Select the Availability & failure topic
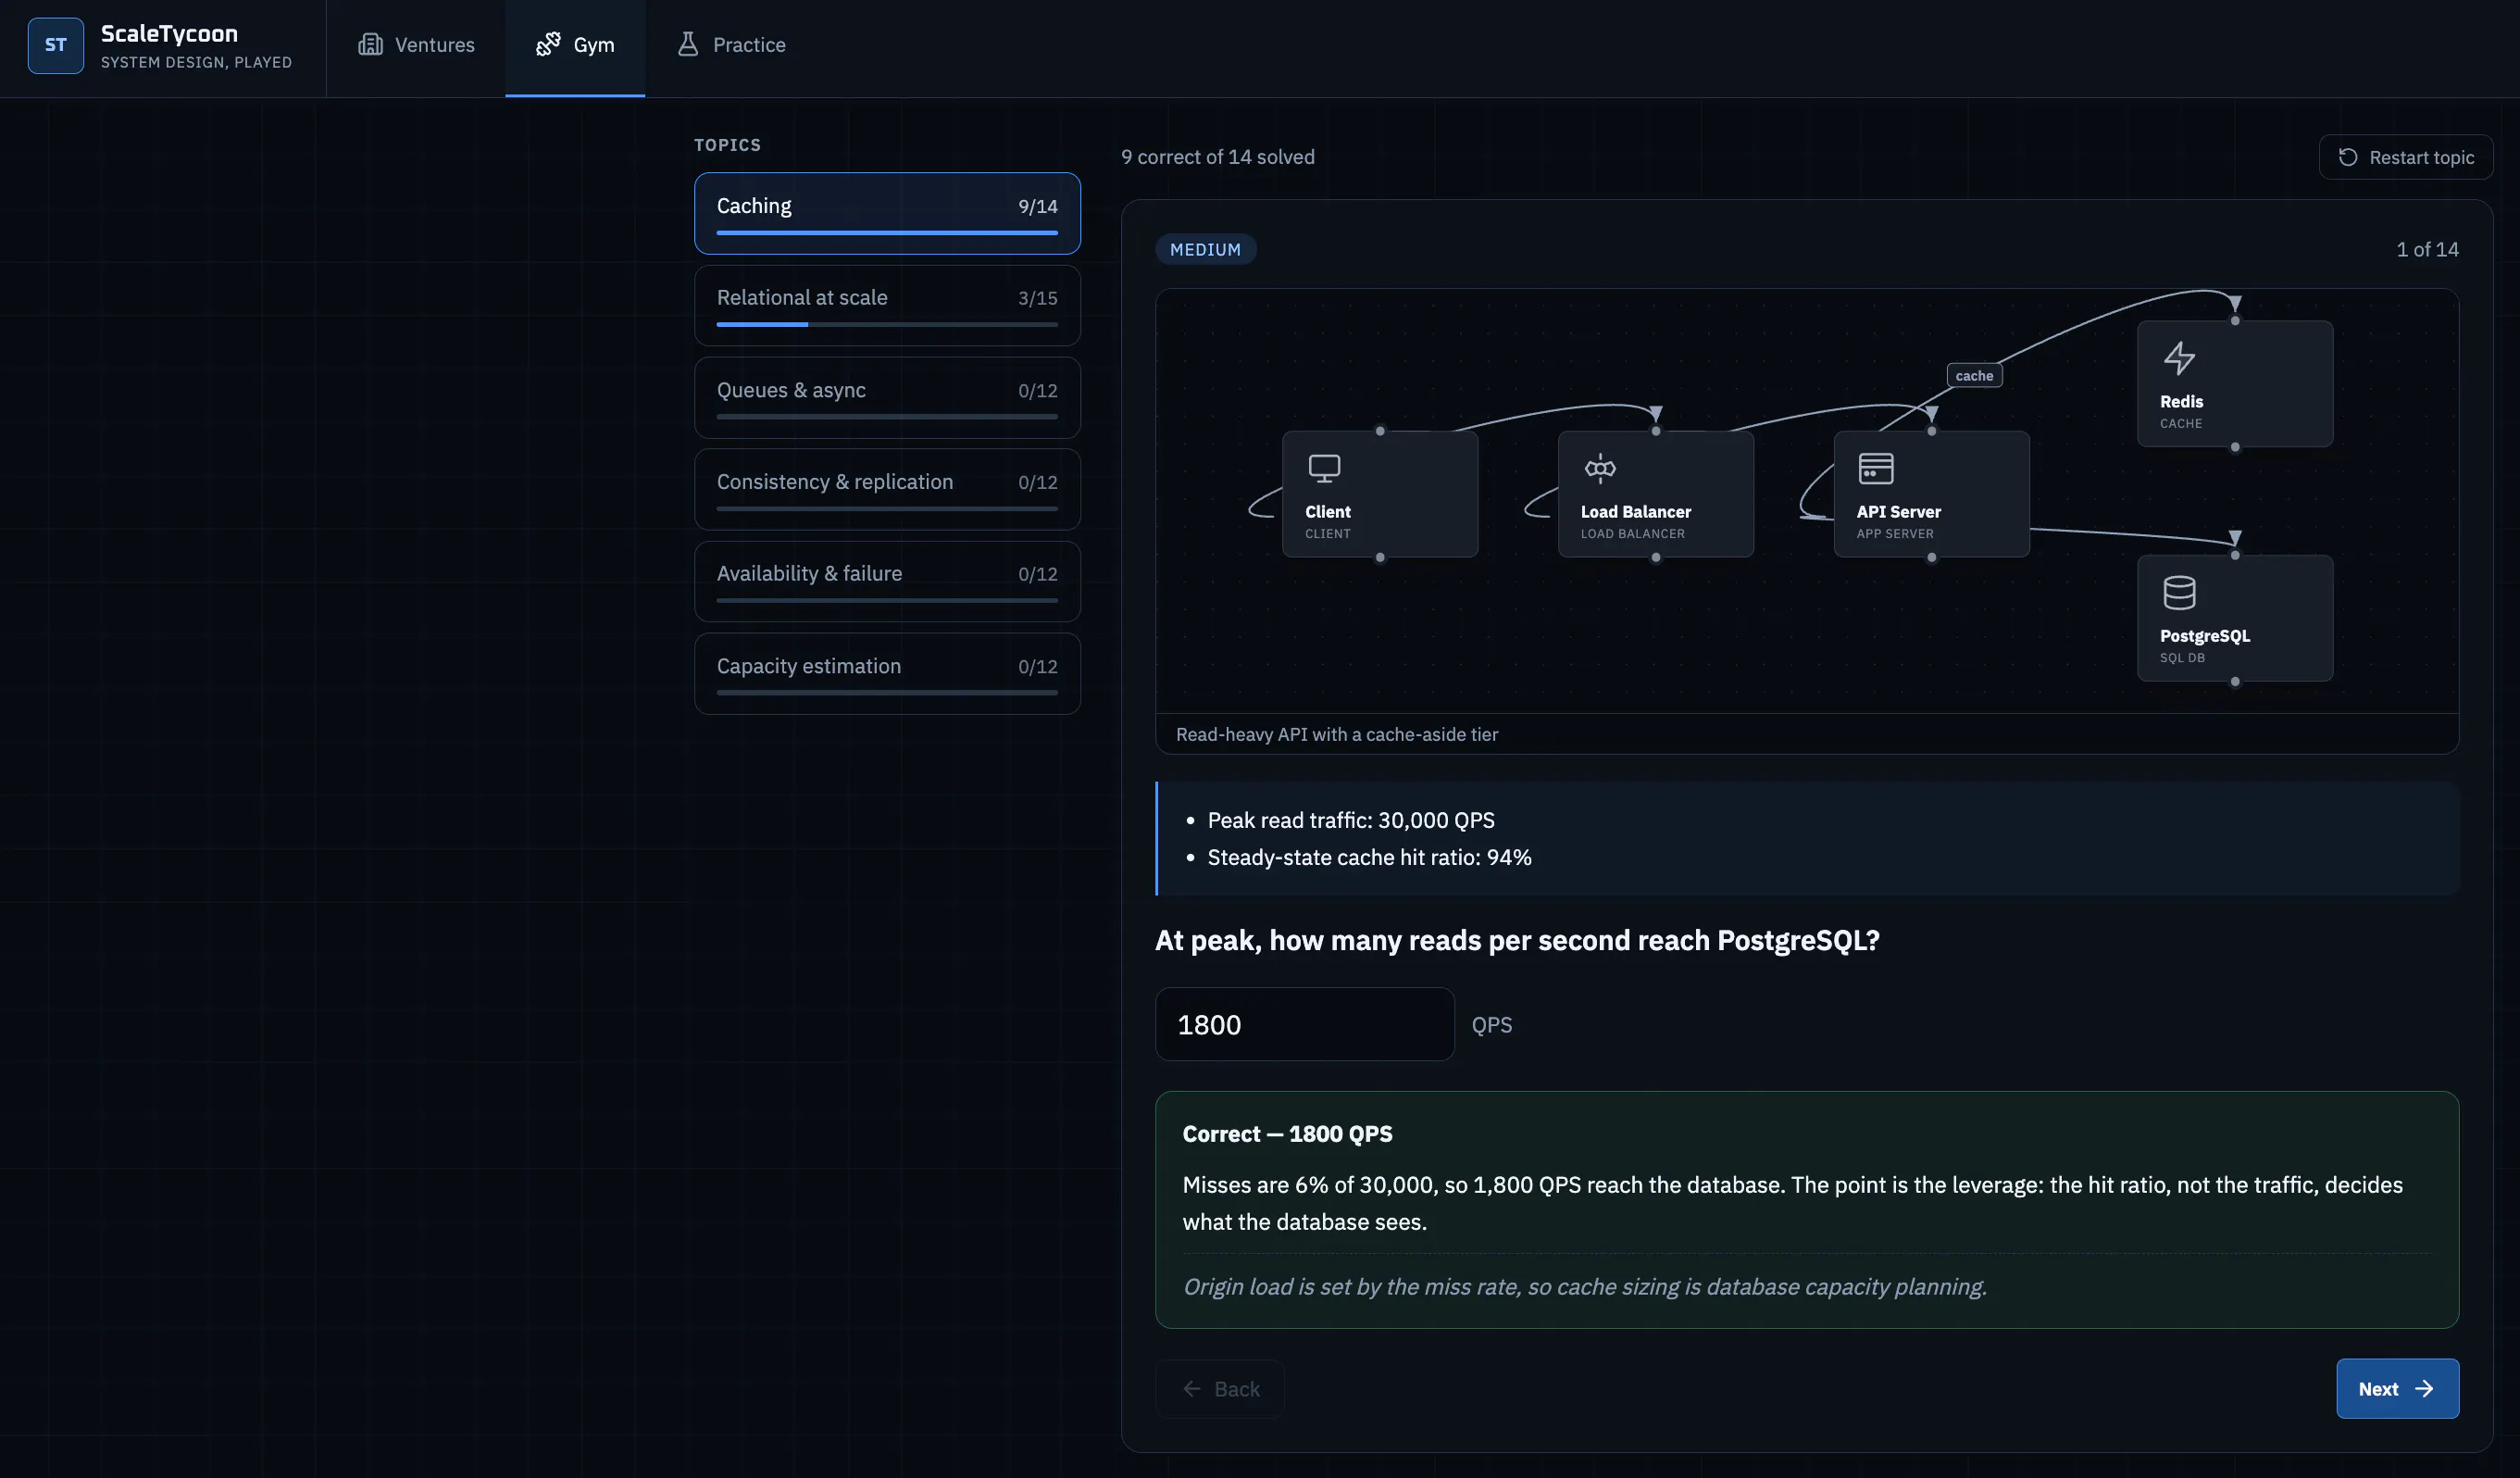The image size is (2520, 1478). pyautogui.click(x=887, y=581)
